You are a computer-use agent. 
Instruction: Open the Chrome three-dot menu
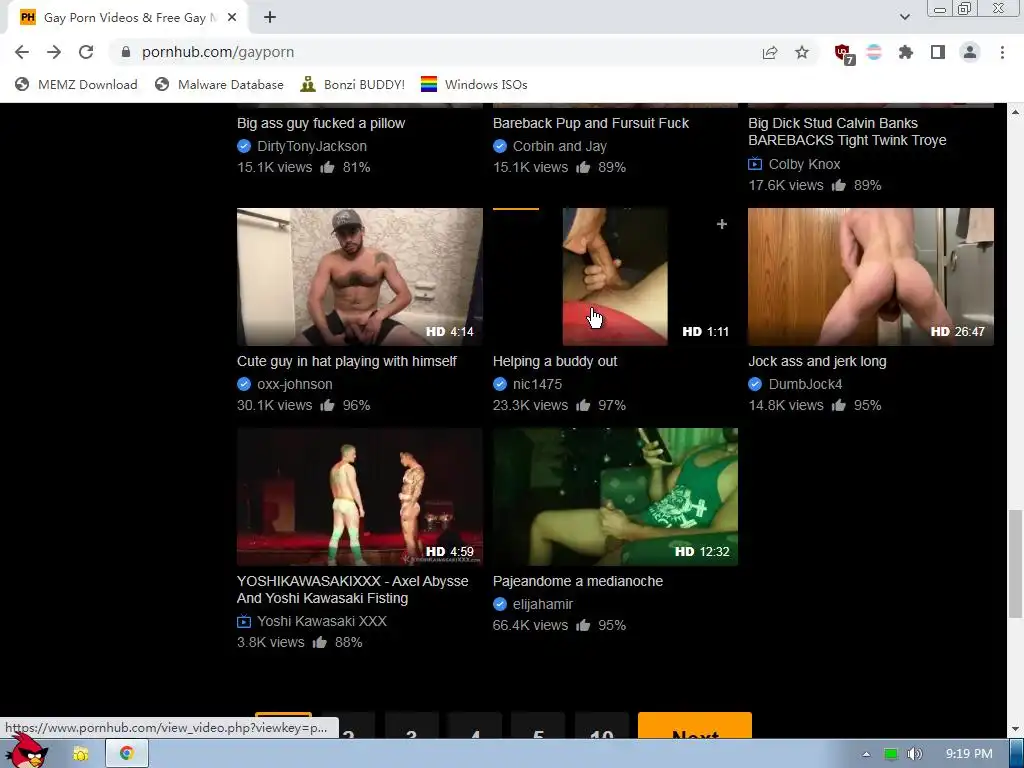[1002, 52]
